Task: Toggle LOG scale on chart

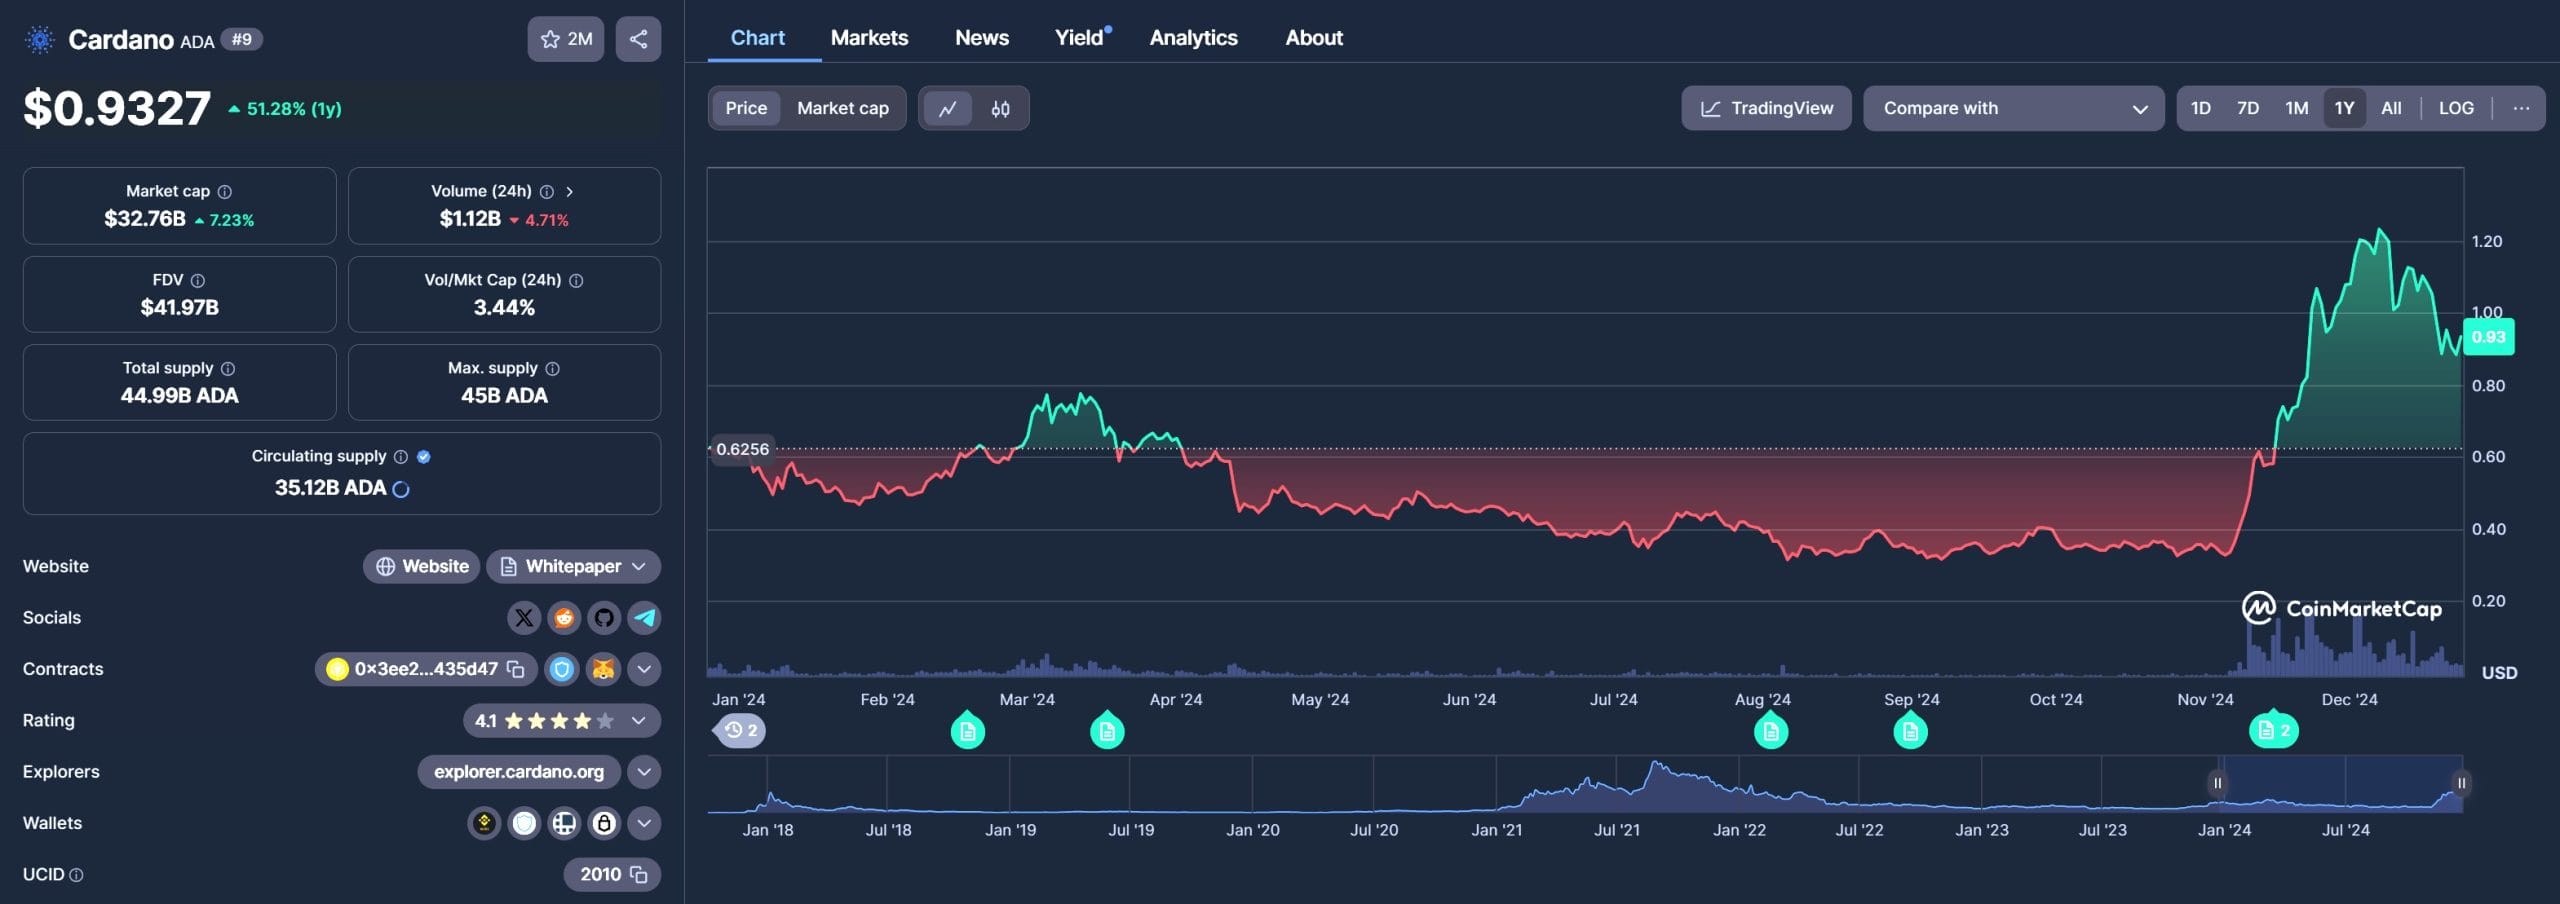Action: point(2456,108)
